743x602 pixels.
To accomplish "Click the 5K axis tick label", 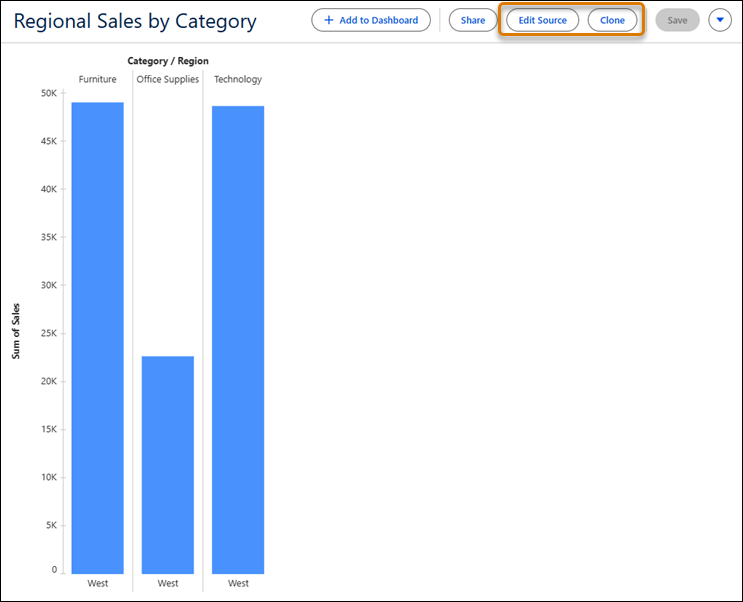I will click(x=51, y=525).
